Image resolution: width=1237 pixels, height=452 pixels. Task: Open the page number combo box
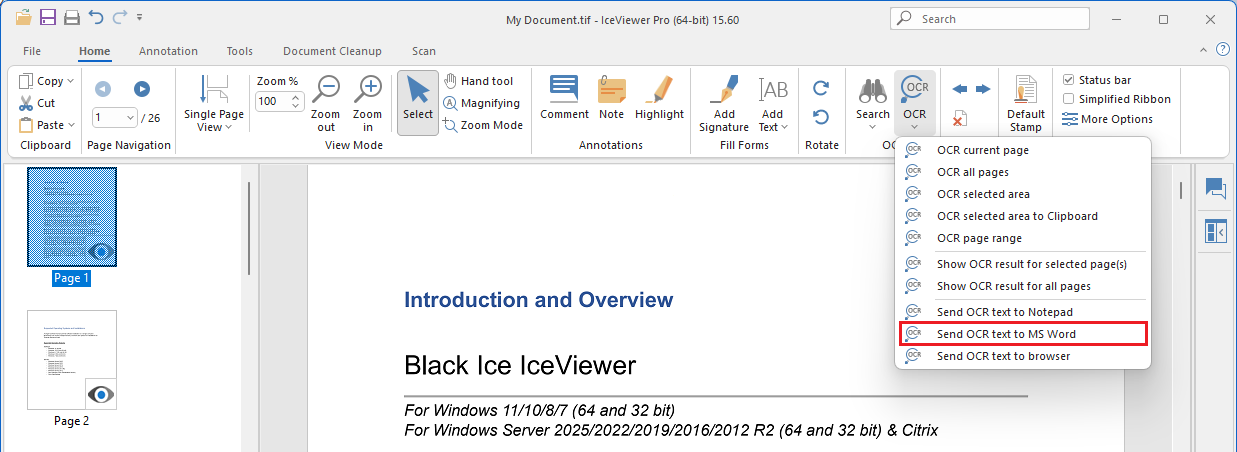(x=114, y=117)
